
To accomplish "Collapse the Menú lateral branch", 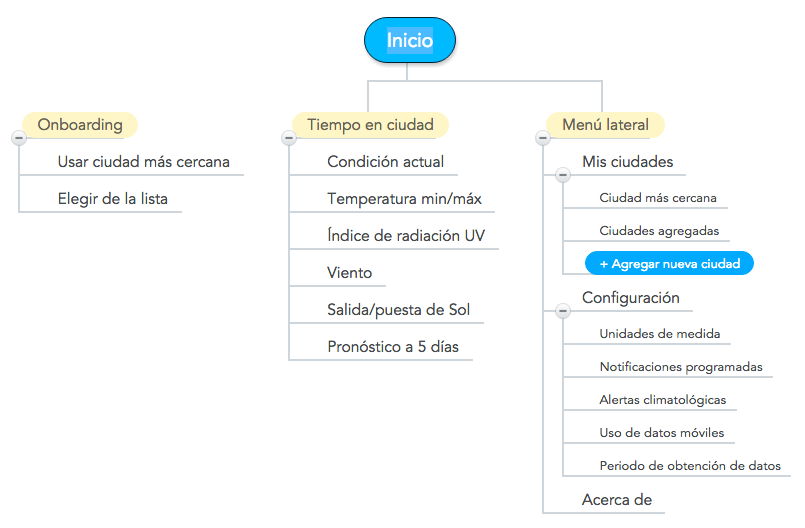I will click(543, 138).
